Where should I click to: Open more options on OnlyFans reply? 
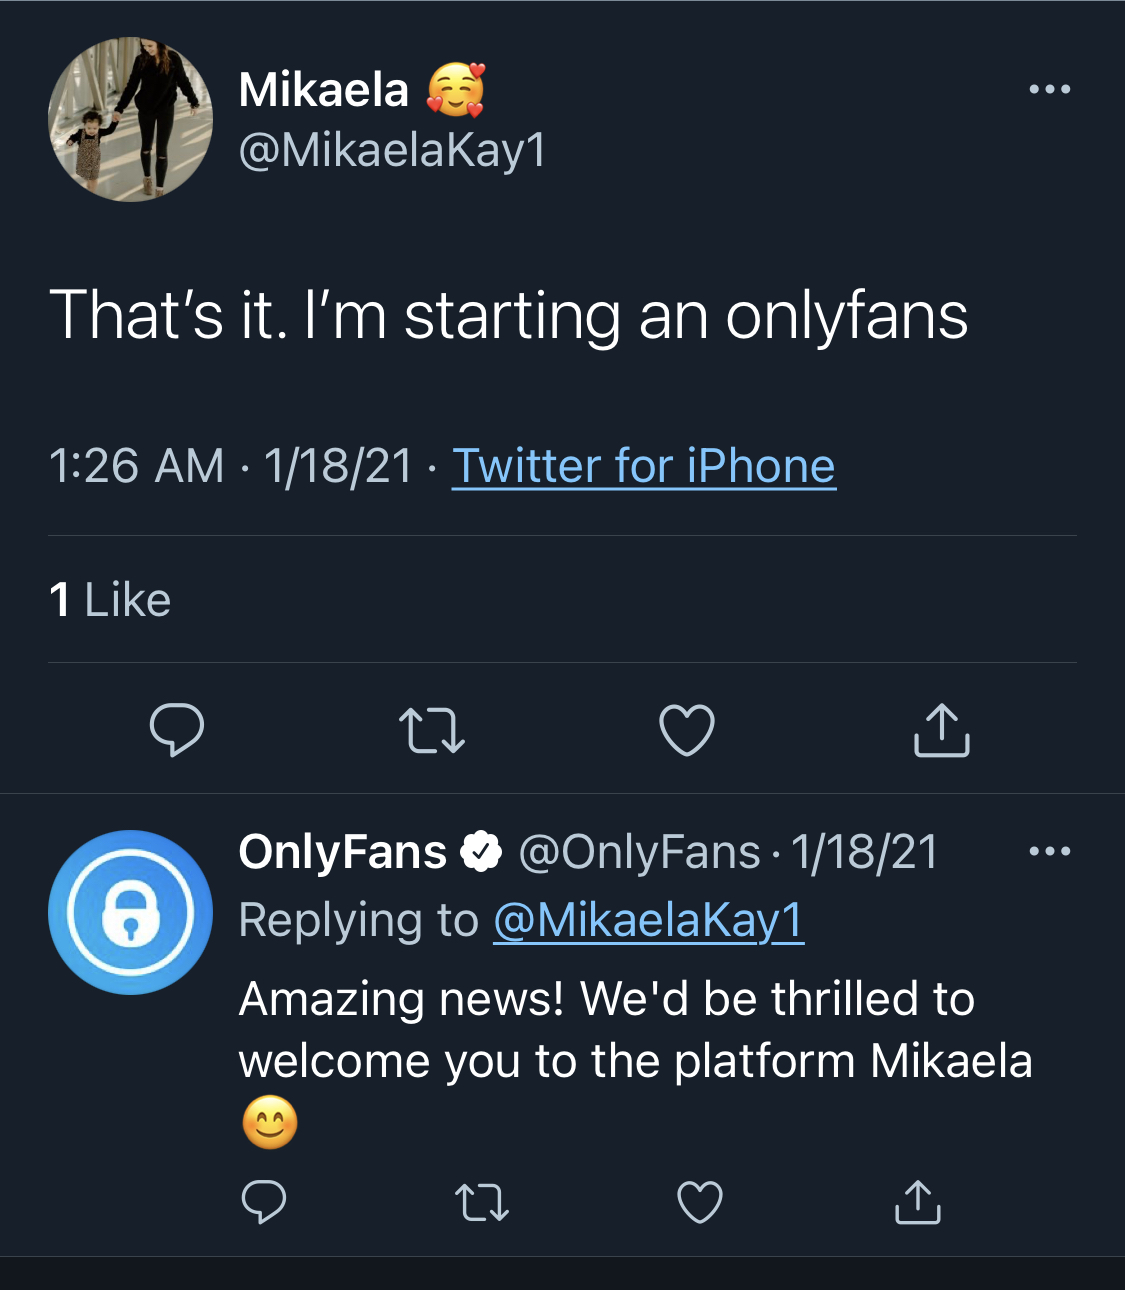tap(1050, 852)
